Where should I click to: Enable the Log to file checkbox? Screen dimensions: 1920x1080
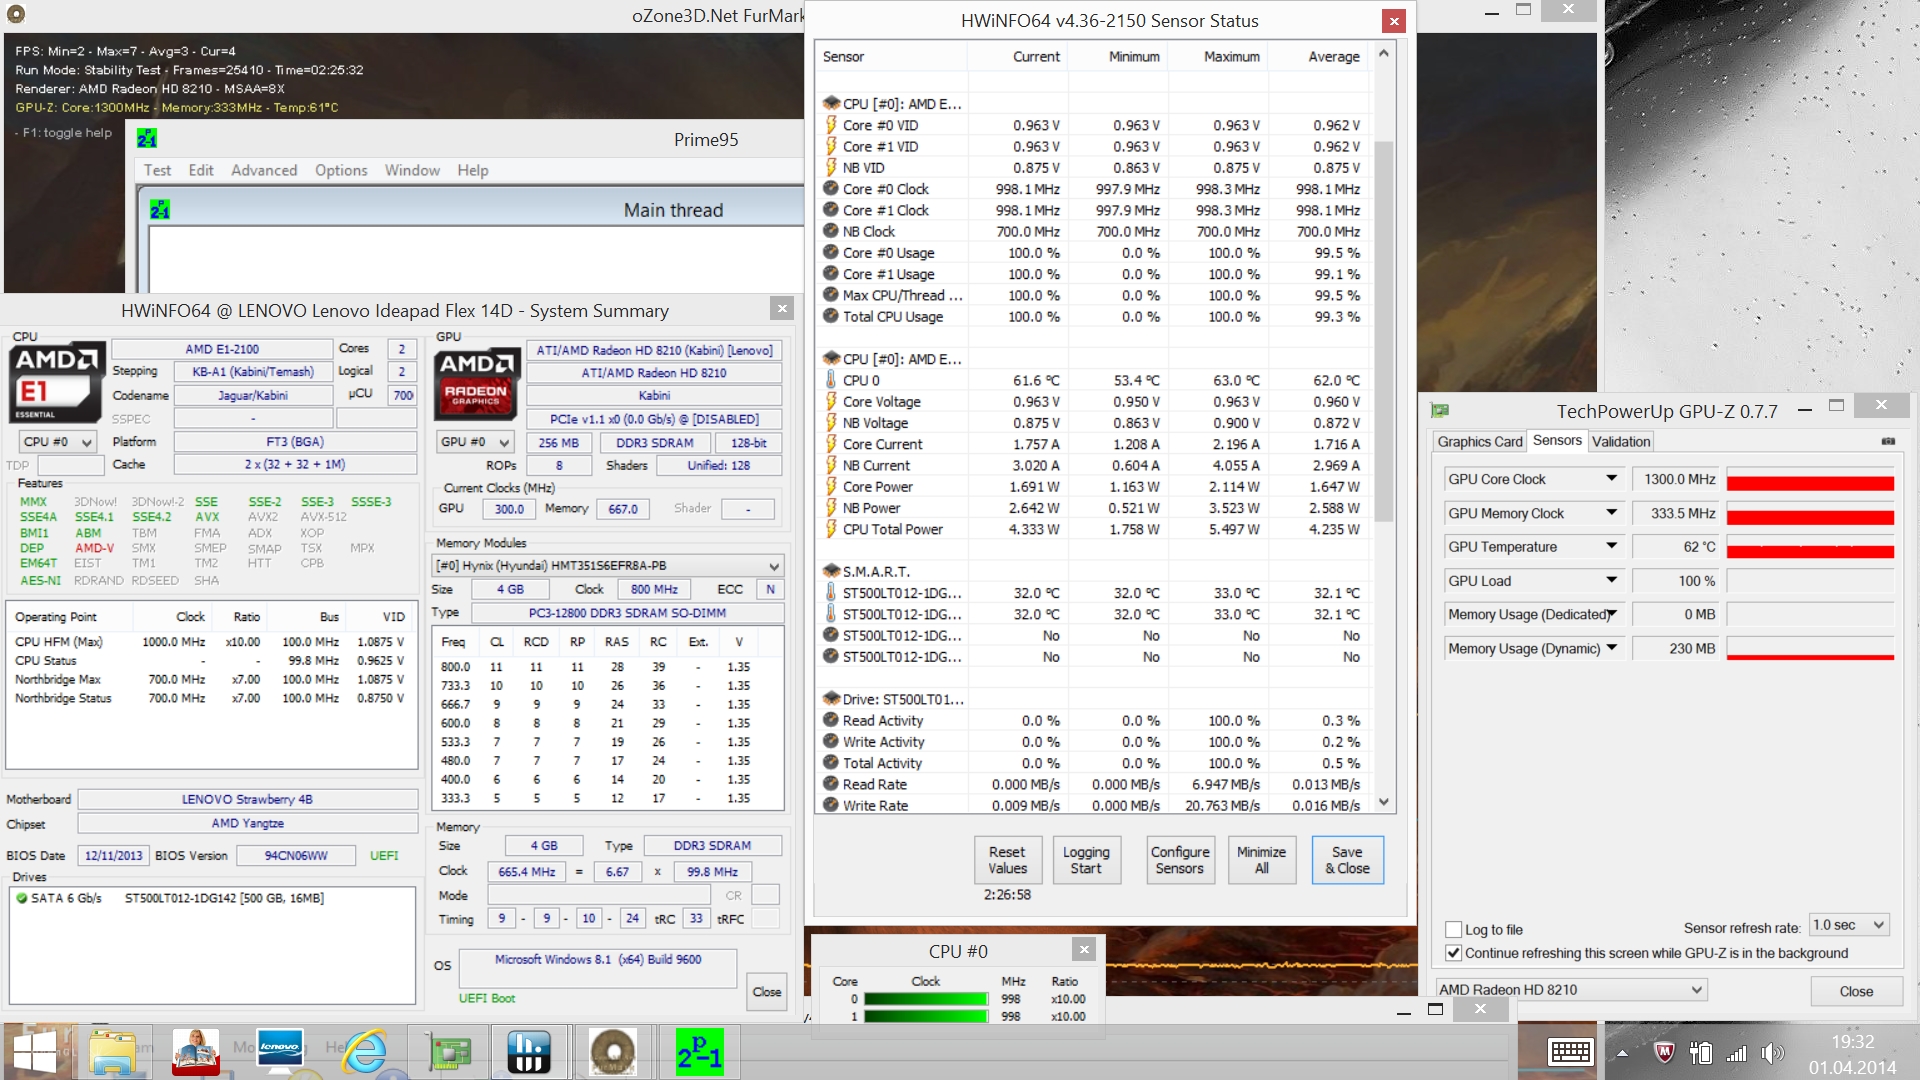[x=1454, y=929]
